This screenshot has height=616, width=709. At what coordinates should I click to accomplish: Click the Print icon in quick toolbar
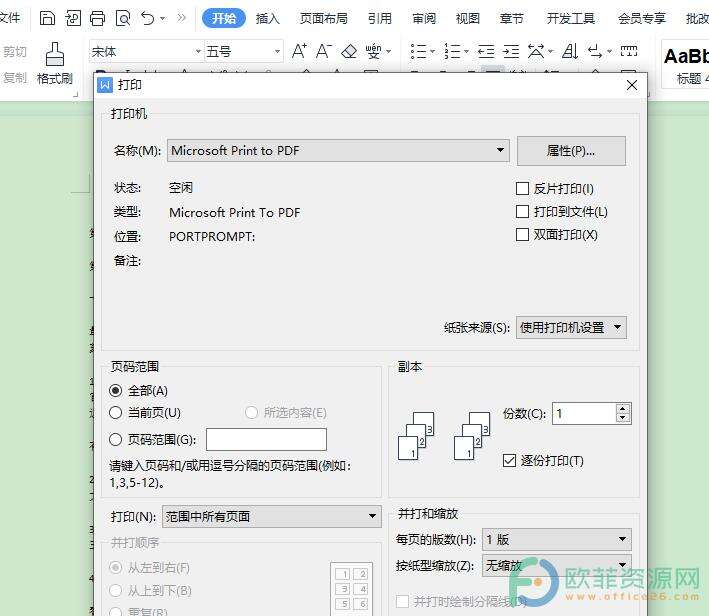[98, 18]
